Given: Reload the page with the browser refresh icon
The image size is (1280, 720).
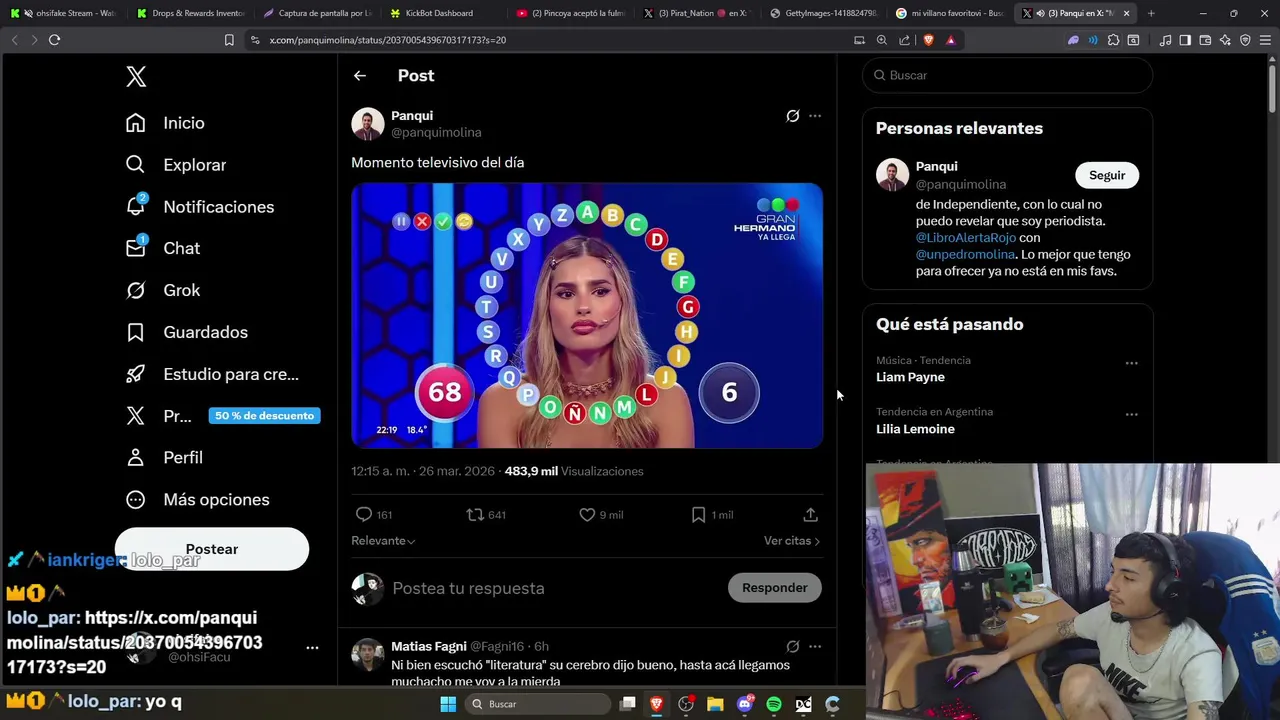Looking at the screenshot, I should (x=54, y=40).
